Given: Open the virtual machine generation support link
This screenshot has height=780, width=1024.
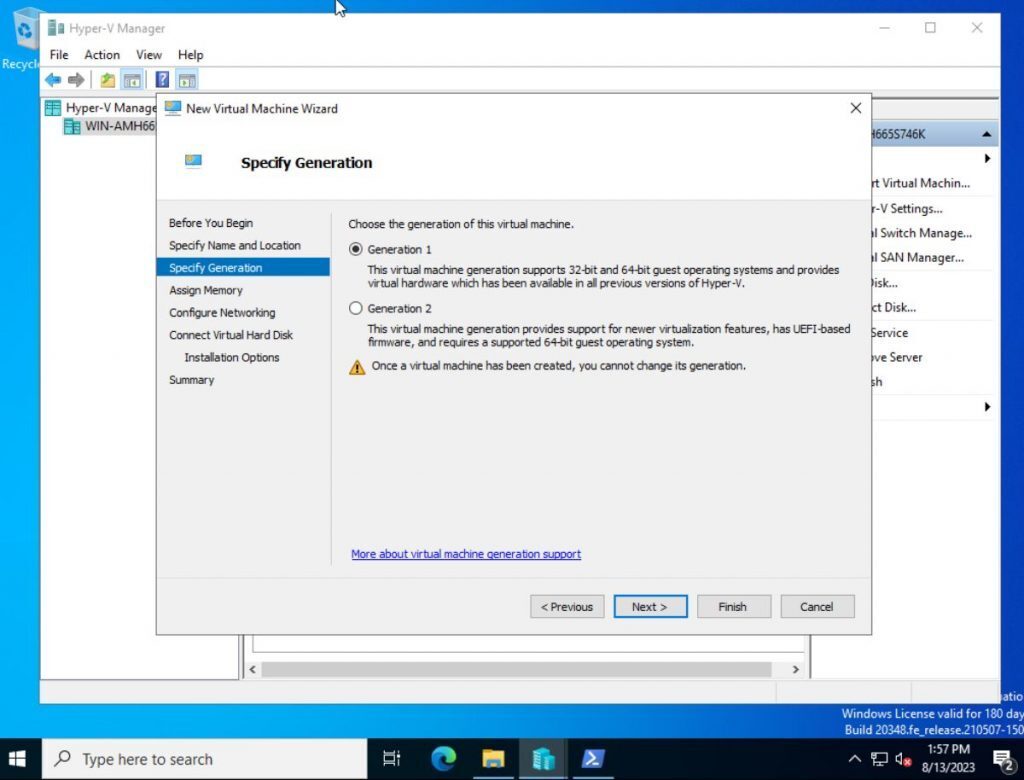Looking at the screenshot, I should 466,554.
